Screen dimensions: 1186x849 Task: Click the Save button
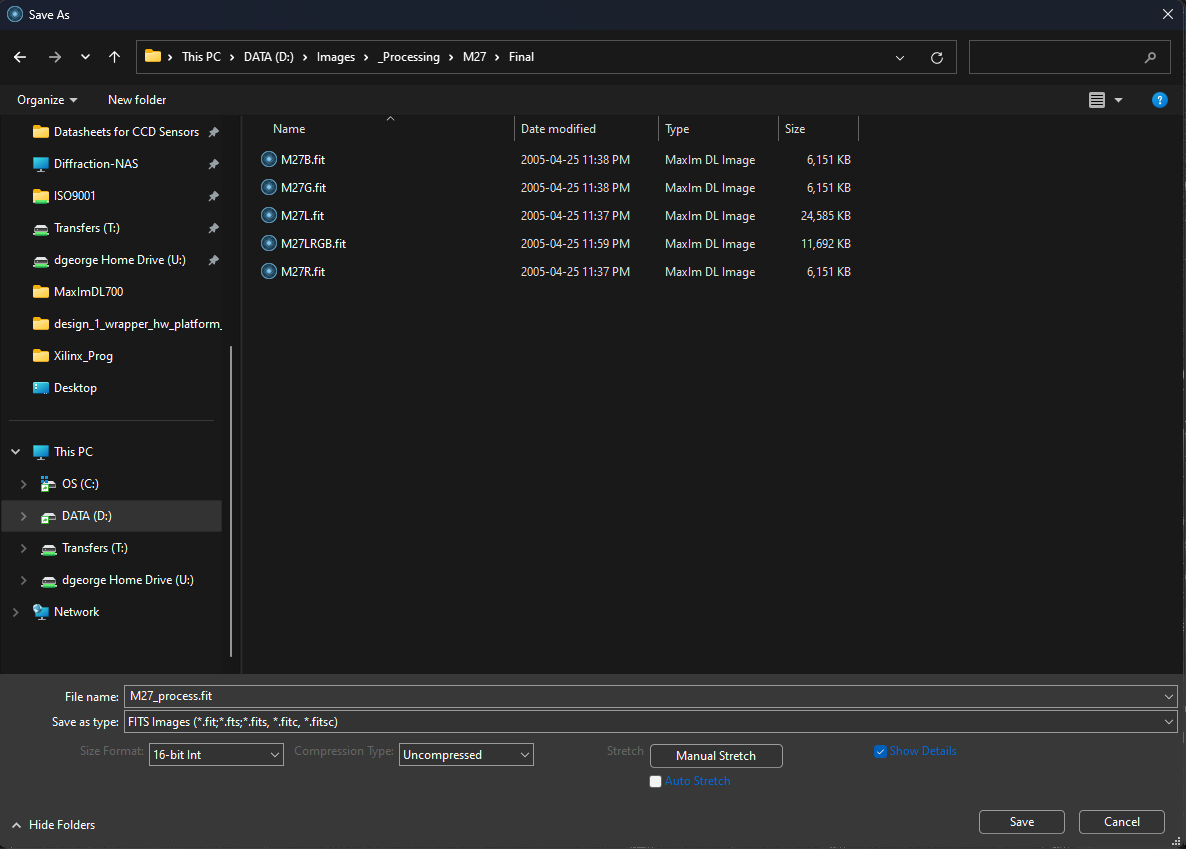pos(1022,822)
